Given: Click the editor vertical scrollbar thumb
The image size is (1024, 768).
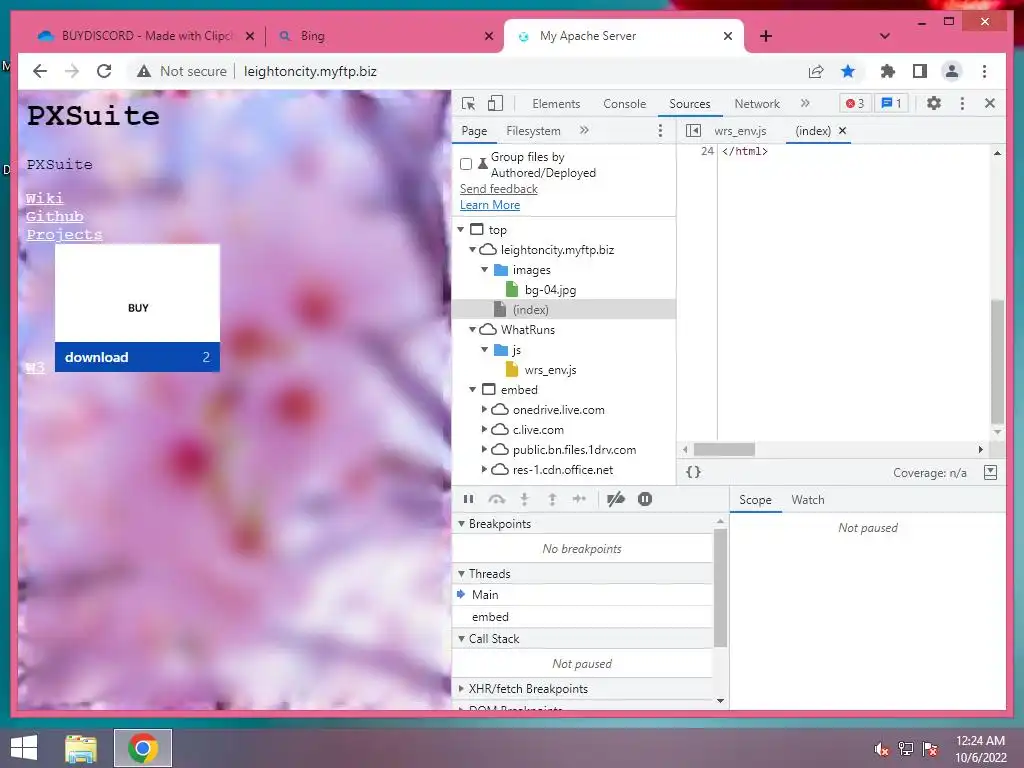Looking at the screenshot, I should tap(997, 362).
